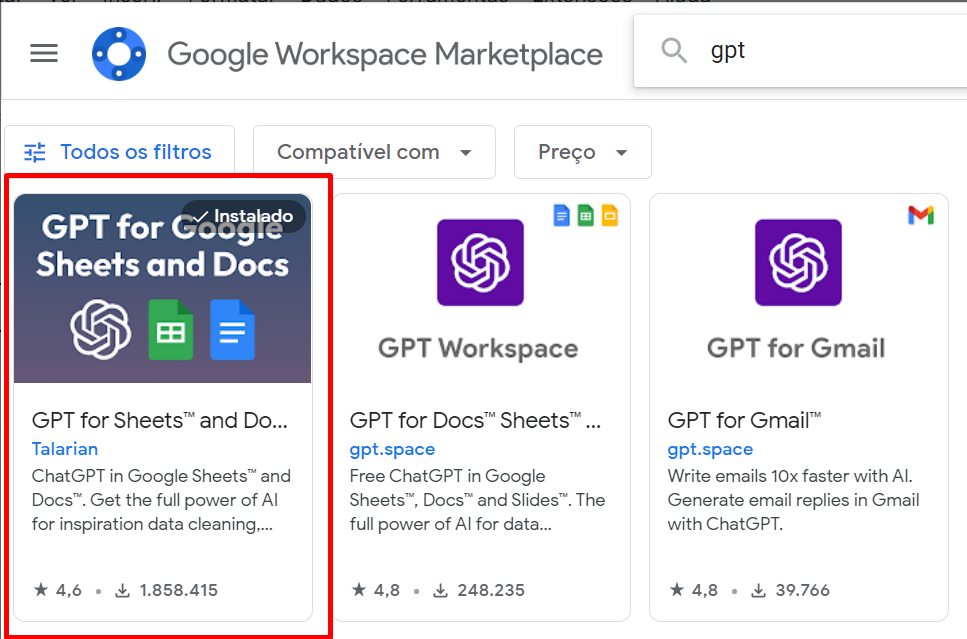Open GPT for Google Sheets and Docs thumbnail
The image size is (967, 639).
(163, 289)
